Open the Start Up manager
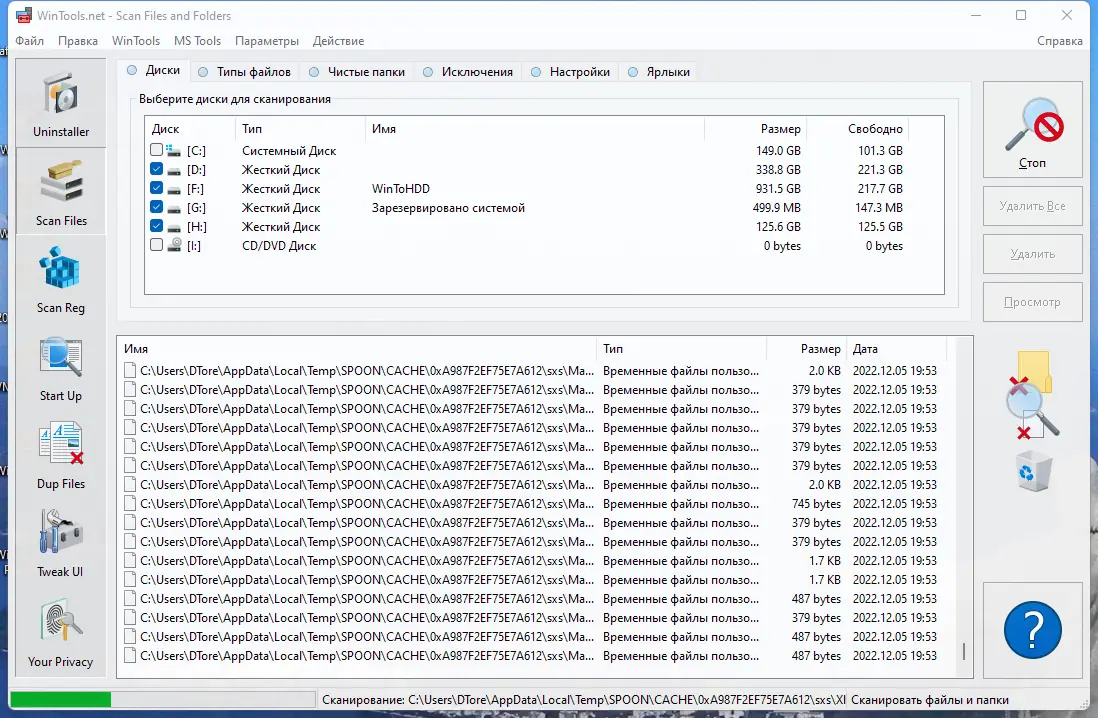Viewport: 1098px width, 718px height. pos(61,368)
